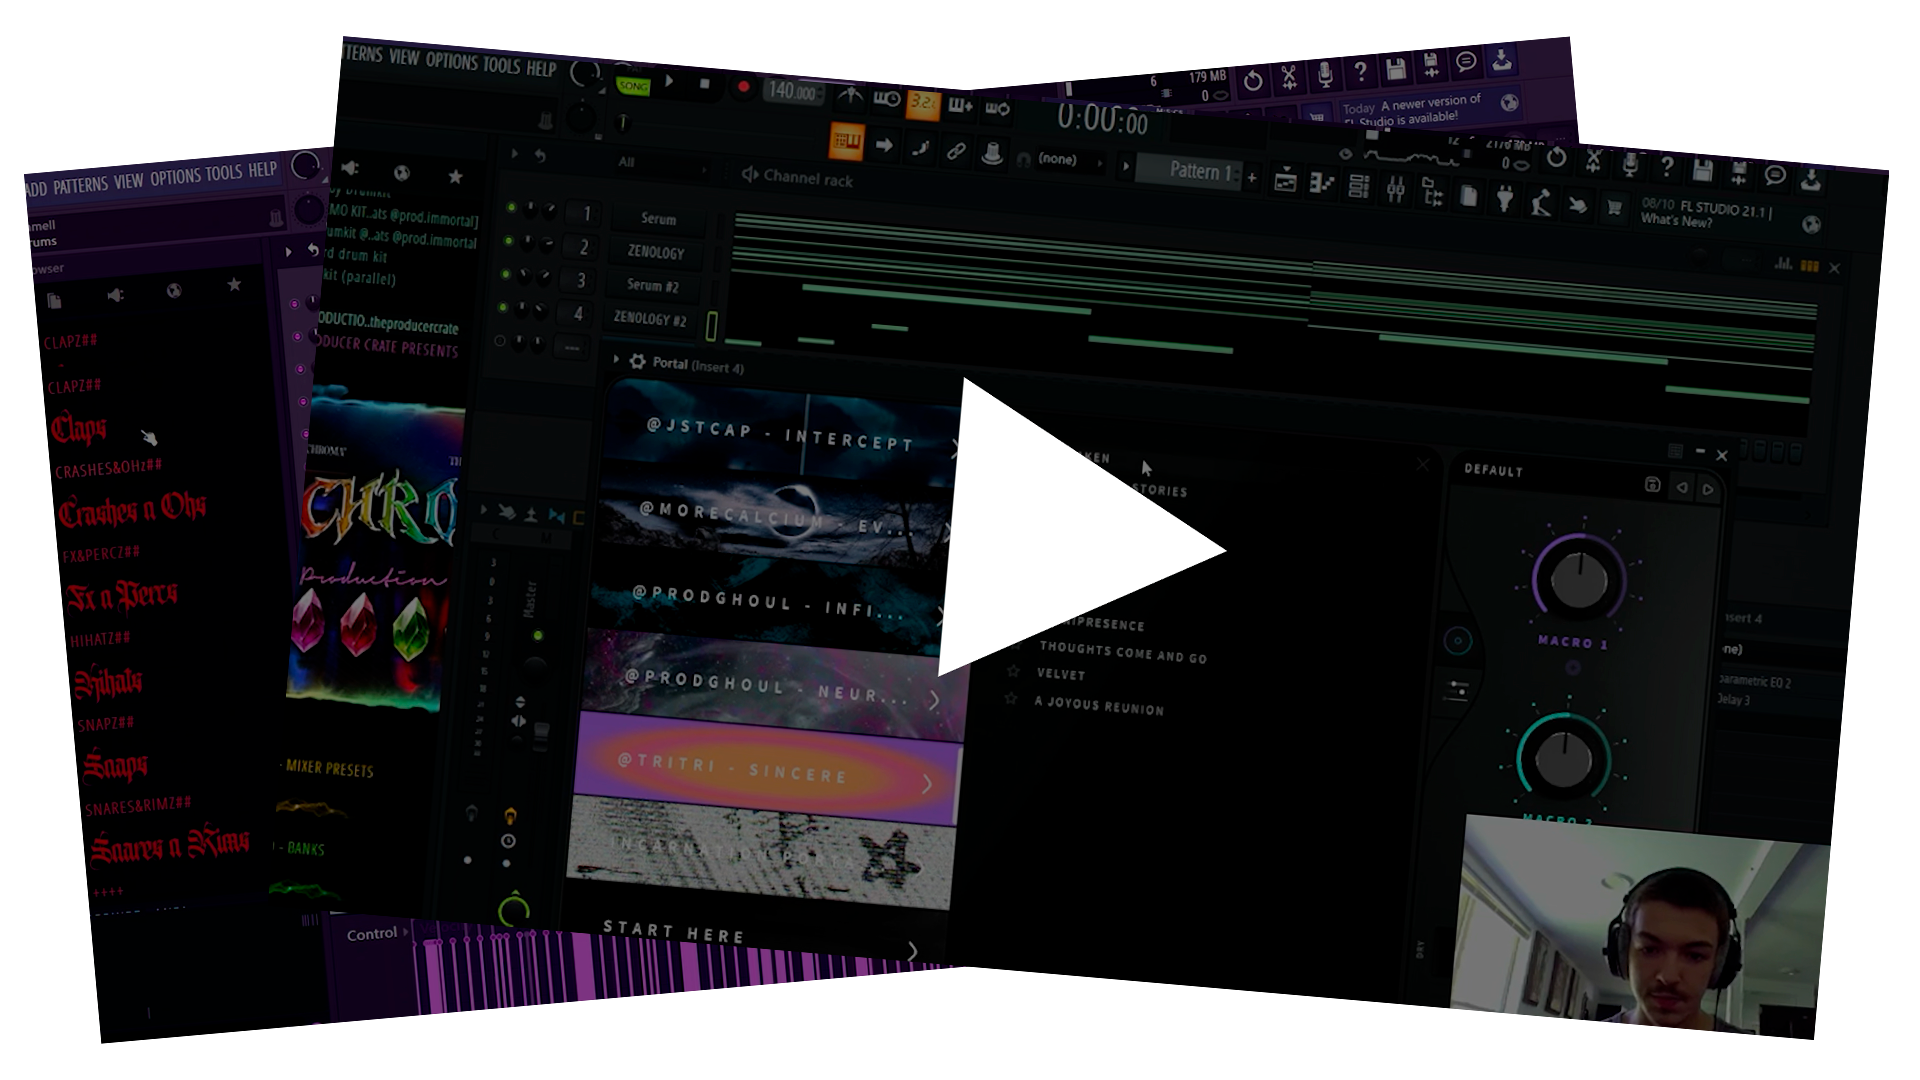Toggle the green SONG mode switch

(x=633, y=86)
